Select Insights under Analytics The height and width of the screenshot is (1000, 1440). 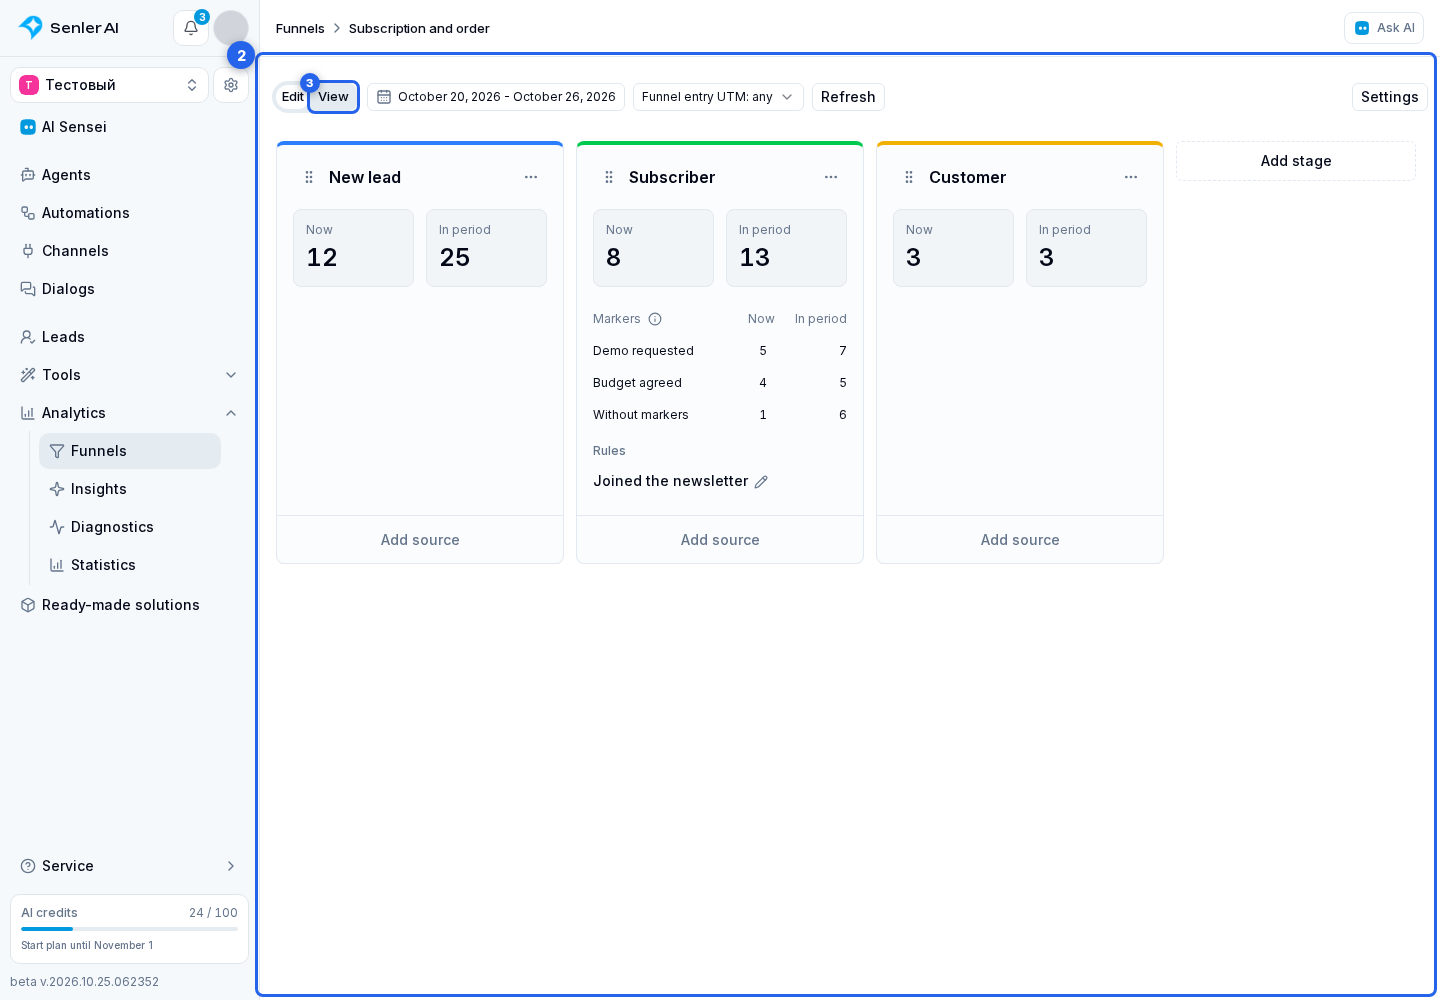pyautogui.click(x=130, y=489)
